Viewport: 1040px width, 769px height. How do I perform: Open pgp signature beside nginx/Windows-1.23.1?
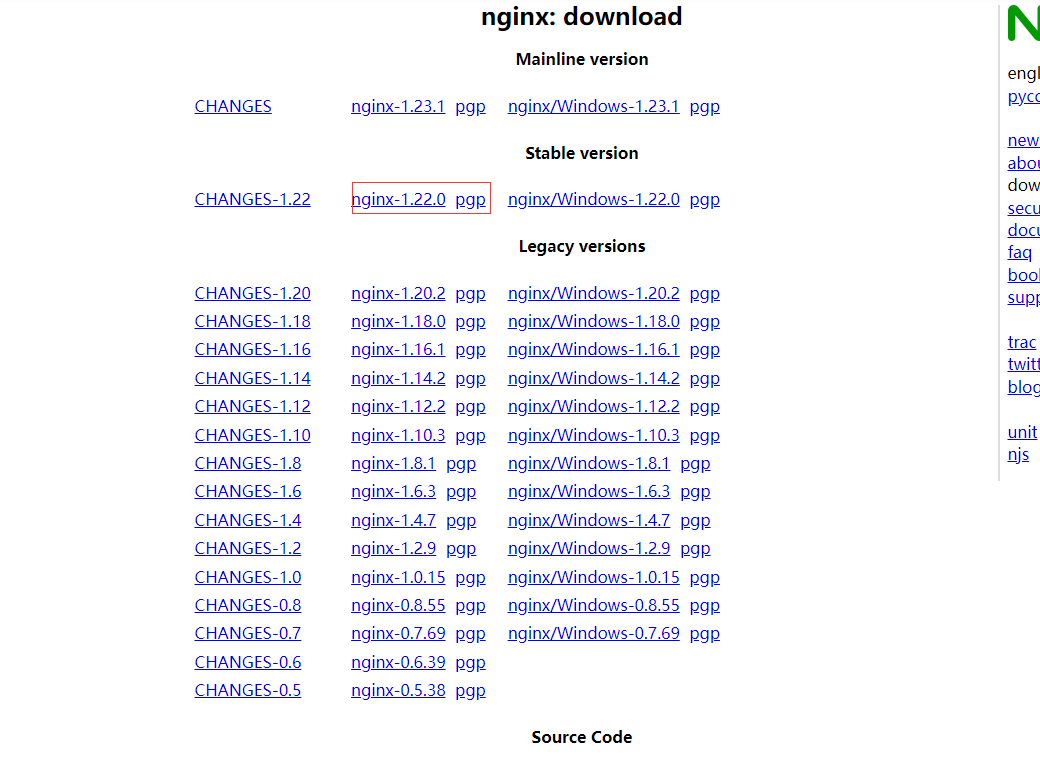(x=704, y=107)
